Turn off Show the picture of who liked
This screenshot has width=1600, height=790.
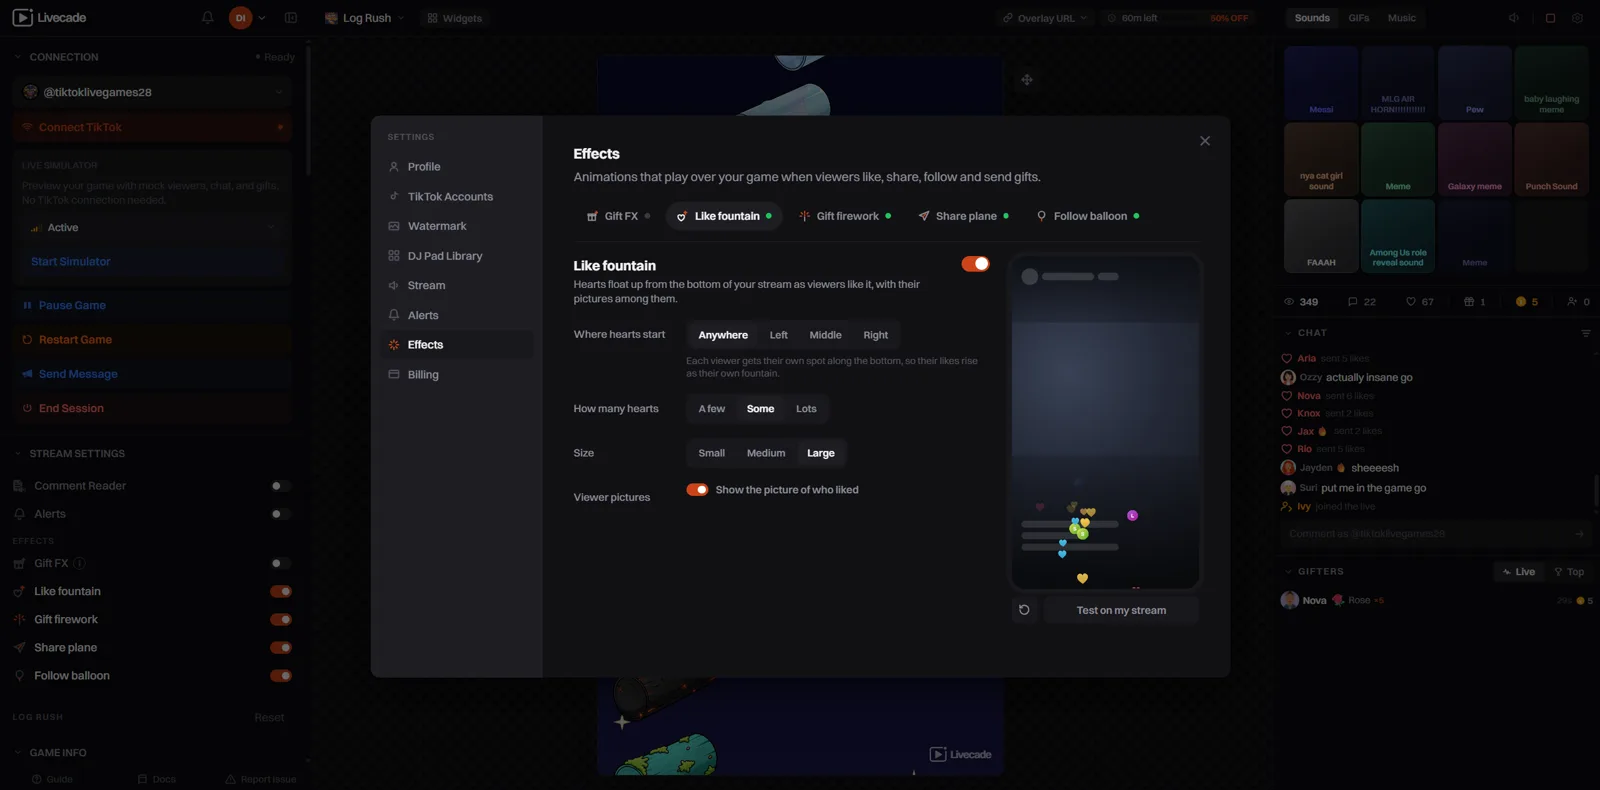697,490
